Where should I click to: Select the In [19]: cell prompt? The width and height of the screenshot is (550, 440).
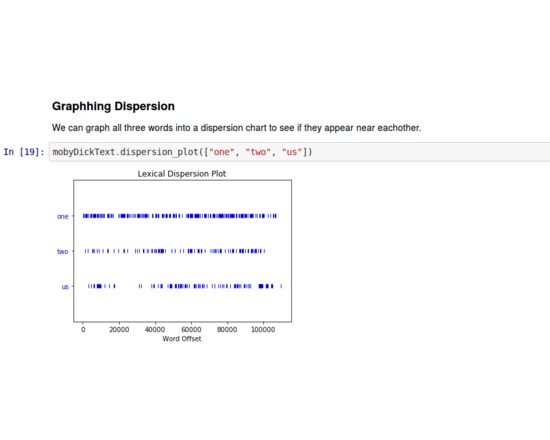(24, 152)
